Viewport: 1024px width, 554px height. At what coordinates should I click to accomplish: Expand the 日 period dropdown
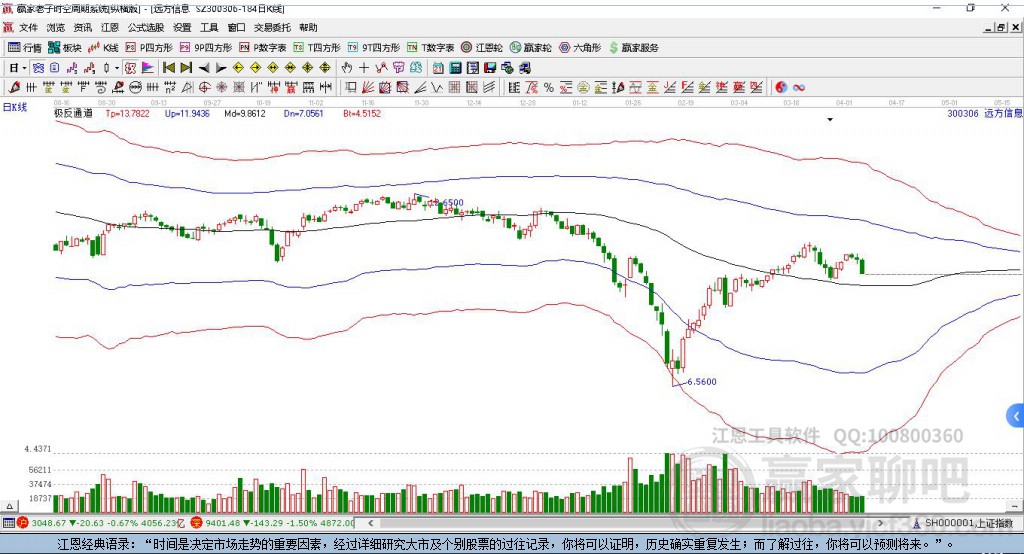click(24, 68)
